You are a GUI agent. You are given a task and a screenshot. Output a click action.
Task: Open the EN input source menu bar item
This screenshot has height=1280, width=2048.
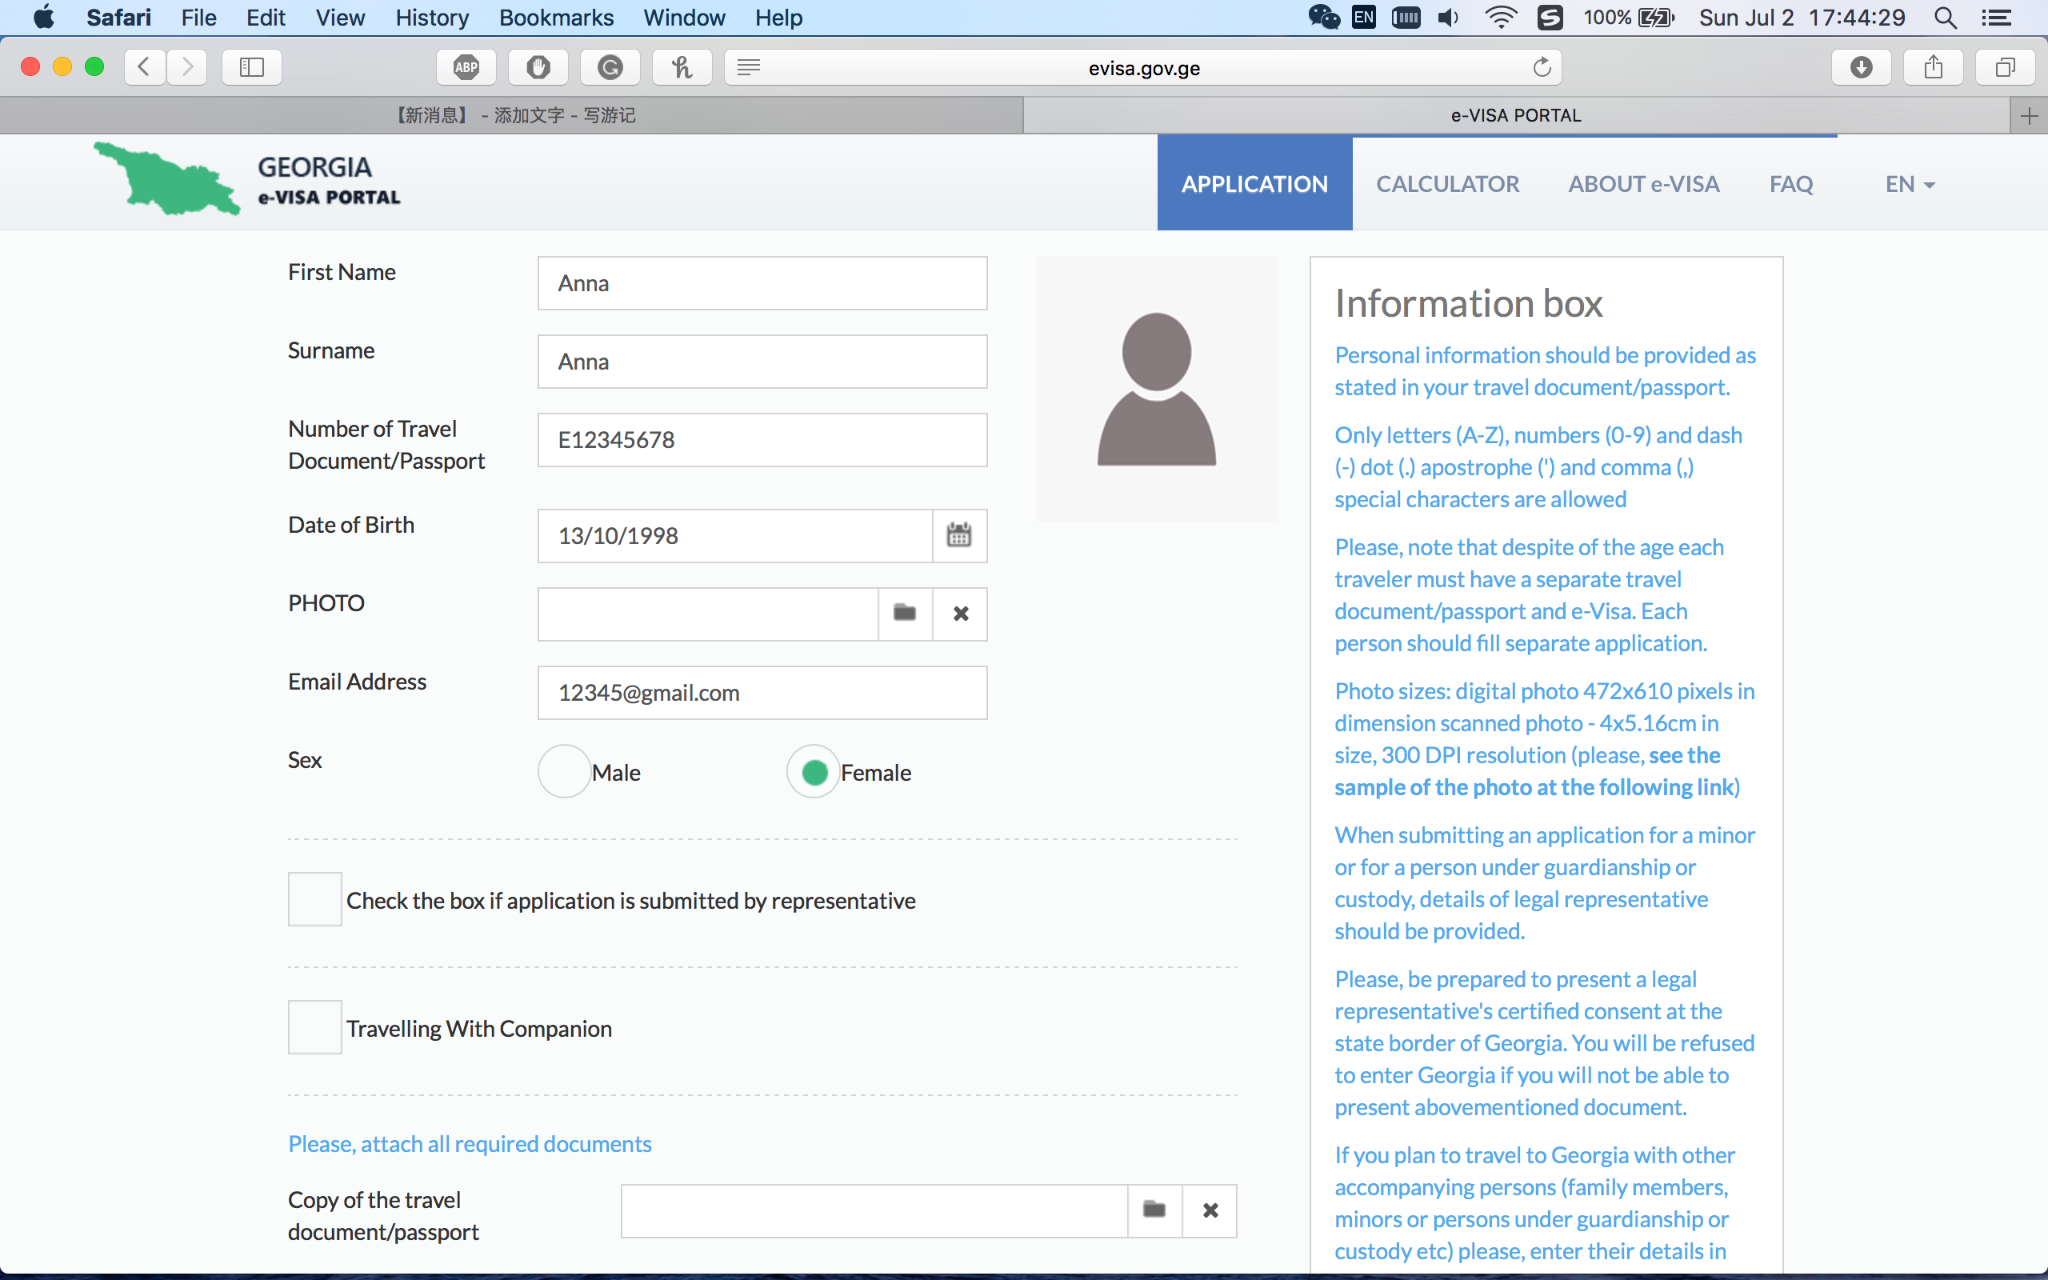point(1364,17)
